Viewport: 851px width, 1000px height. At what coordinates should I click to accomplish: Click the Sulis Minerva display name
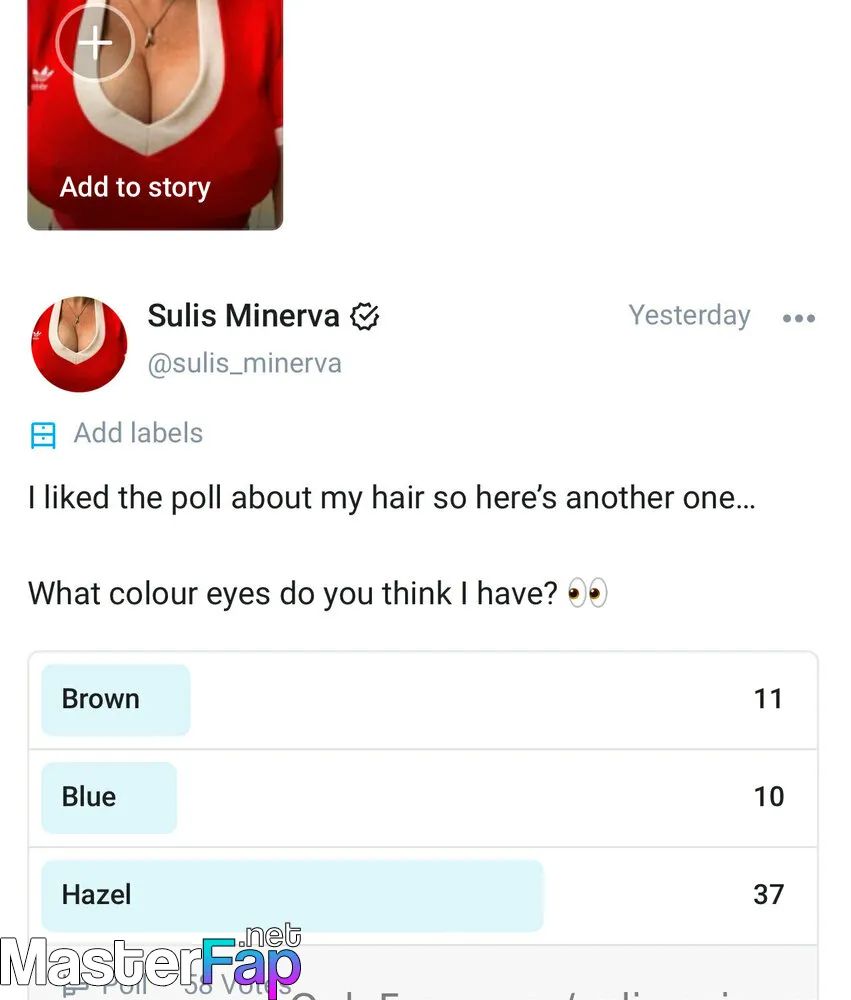(x=244, y=316)
